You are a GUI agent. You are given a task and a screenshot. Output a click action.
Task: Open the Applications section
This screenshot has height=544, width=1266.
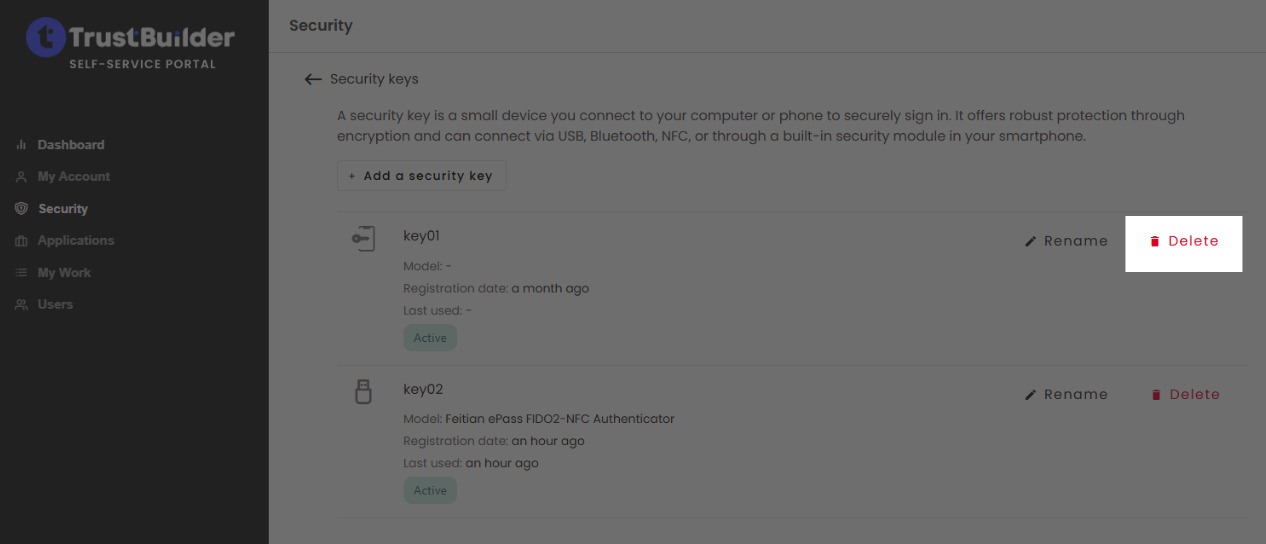tap(76, 241)
